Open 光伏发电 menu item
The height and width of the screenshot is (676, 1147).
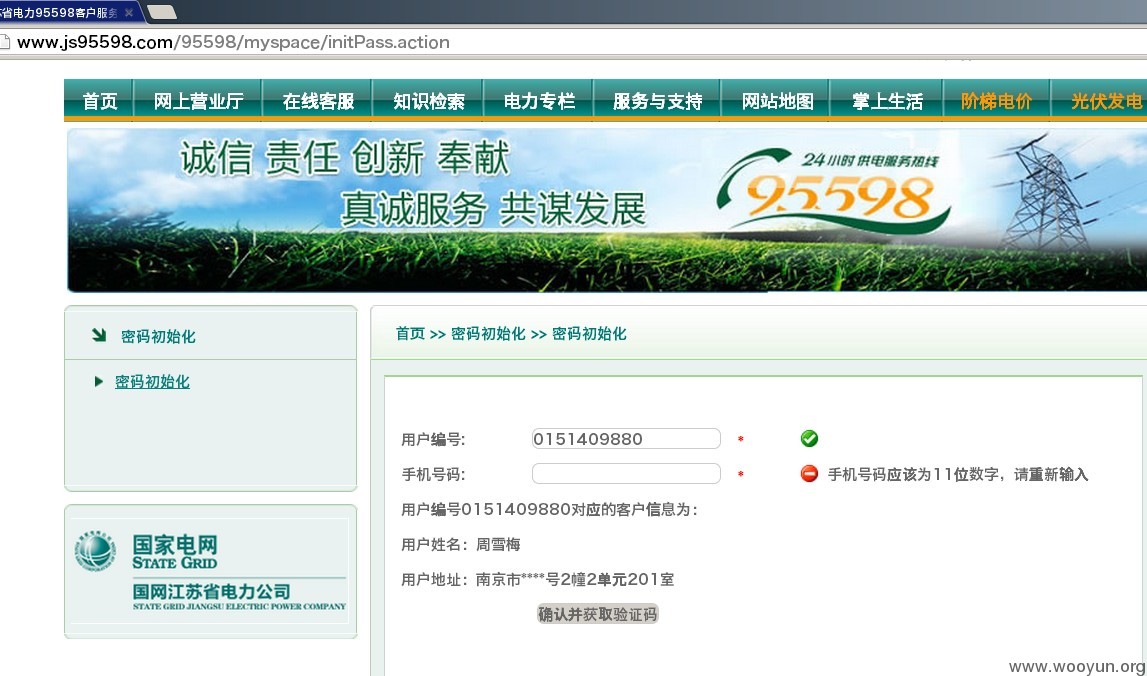1106,100
